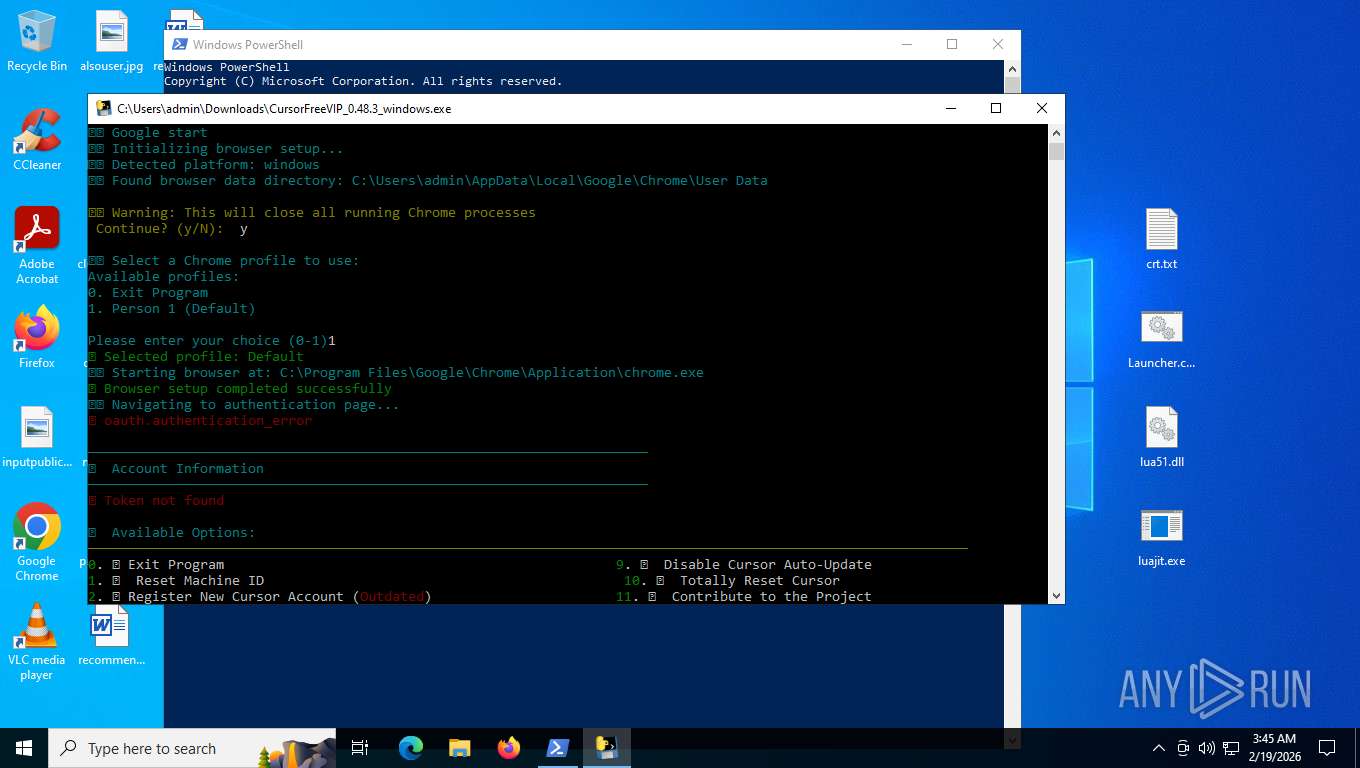Image resolution: width=1360 pixels, height=768 pixels.
Task: Click the CursorFreeVIP console window icon
Action: click(104, 108)
